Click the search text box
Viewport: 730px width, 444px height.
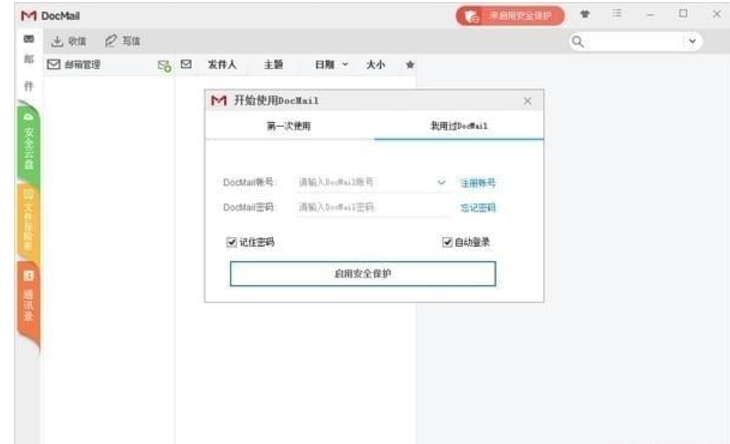(635, 42)
